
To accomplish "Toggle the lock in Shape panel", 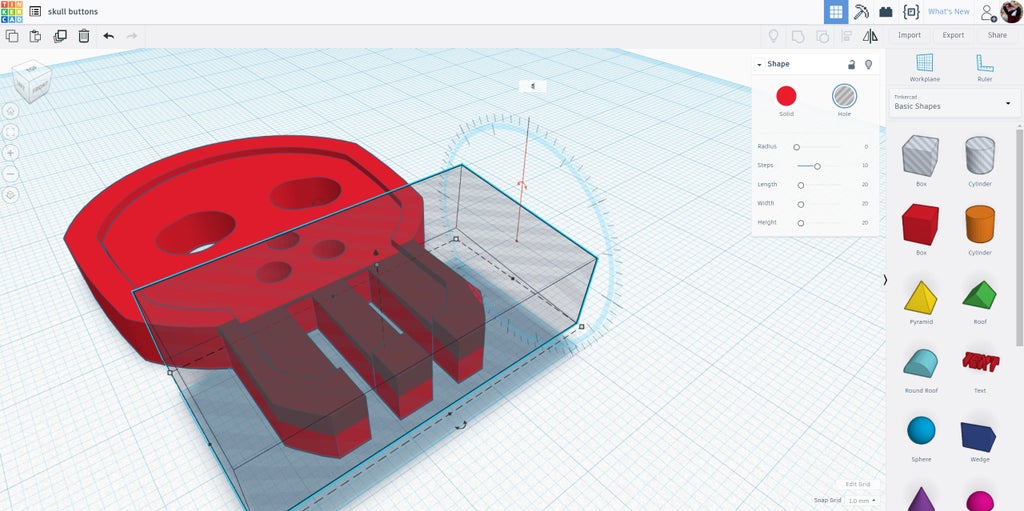I will coord(851,64).
